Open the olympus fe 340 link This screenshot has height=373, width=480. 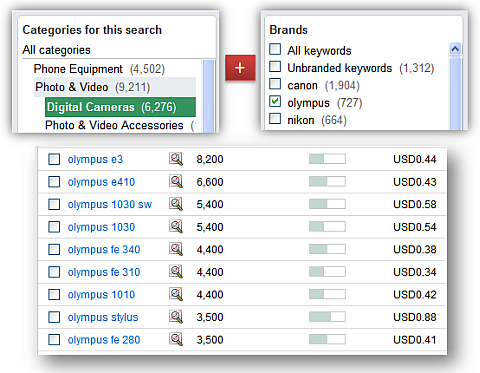click(x=104, y=249)
